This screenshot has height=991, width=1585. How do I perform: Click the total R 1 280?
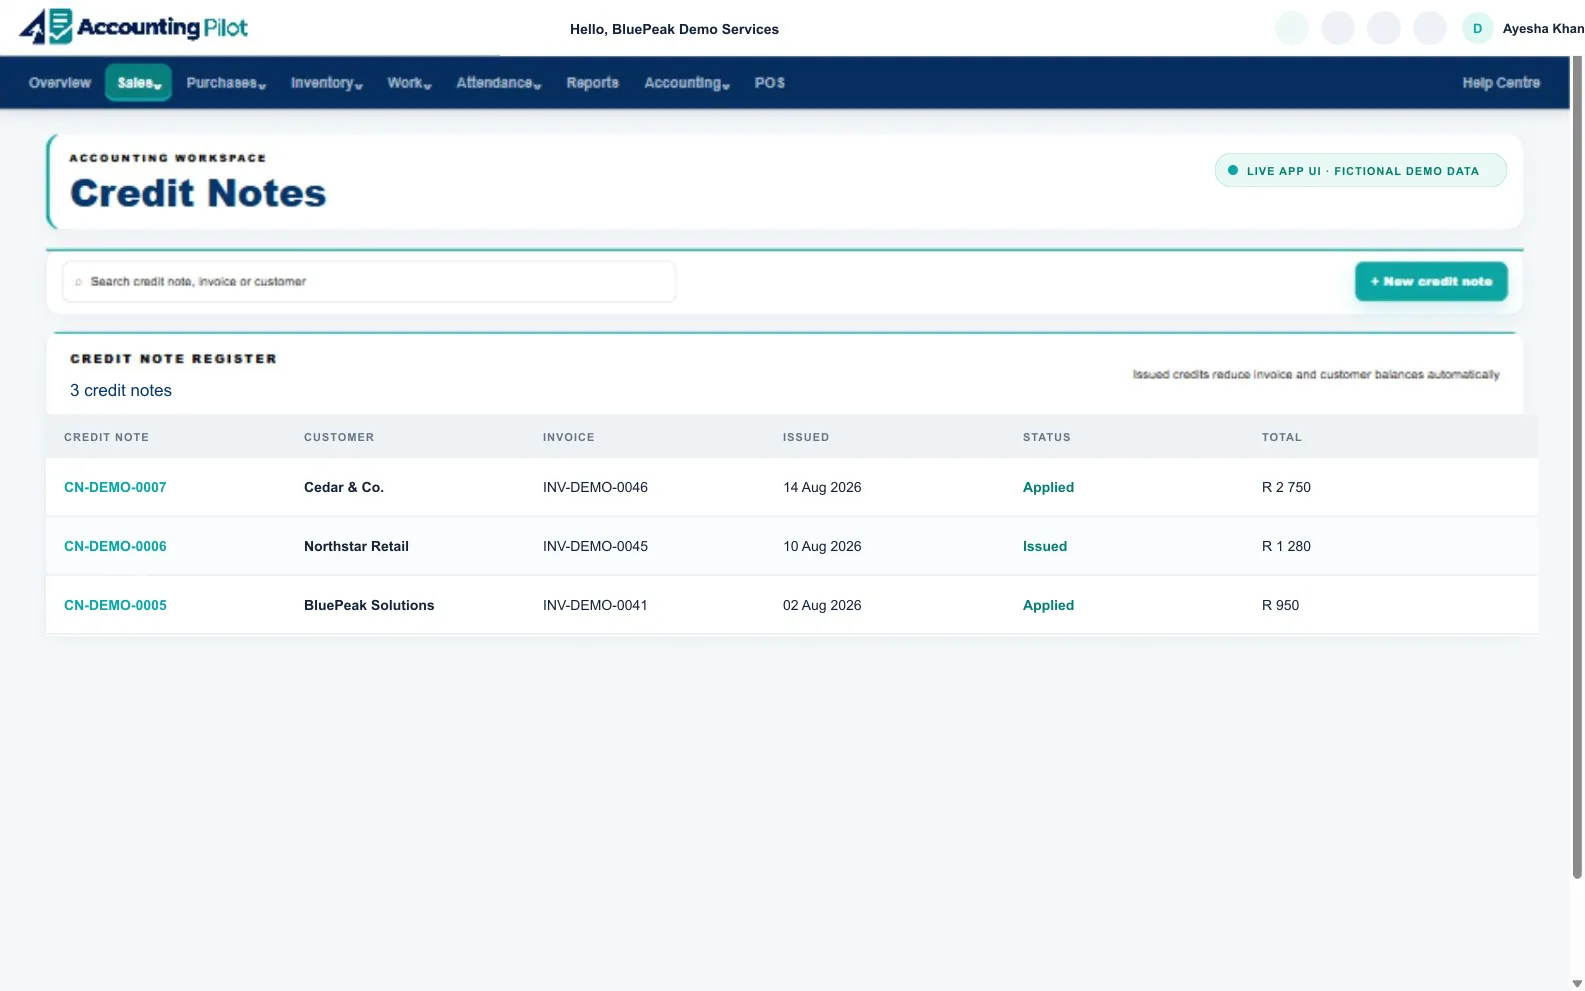(1286, 546)
